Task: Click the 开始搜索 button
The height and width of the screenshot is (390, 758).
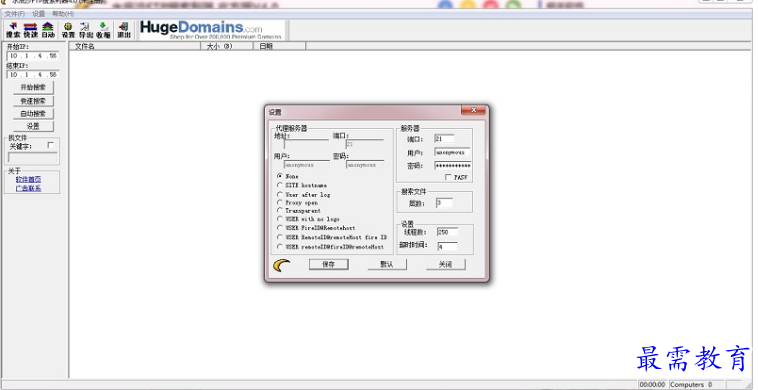Action: [33, 87]
